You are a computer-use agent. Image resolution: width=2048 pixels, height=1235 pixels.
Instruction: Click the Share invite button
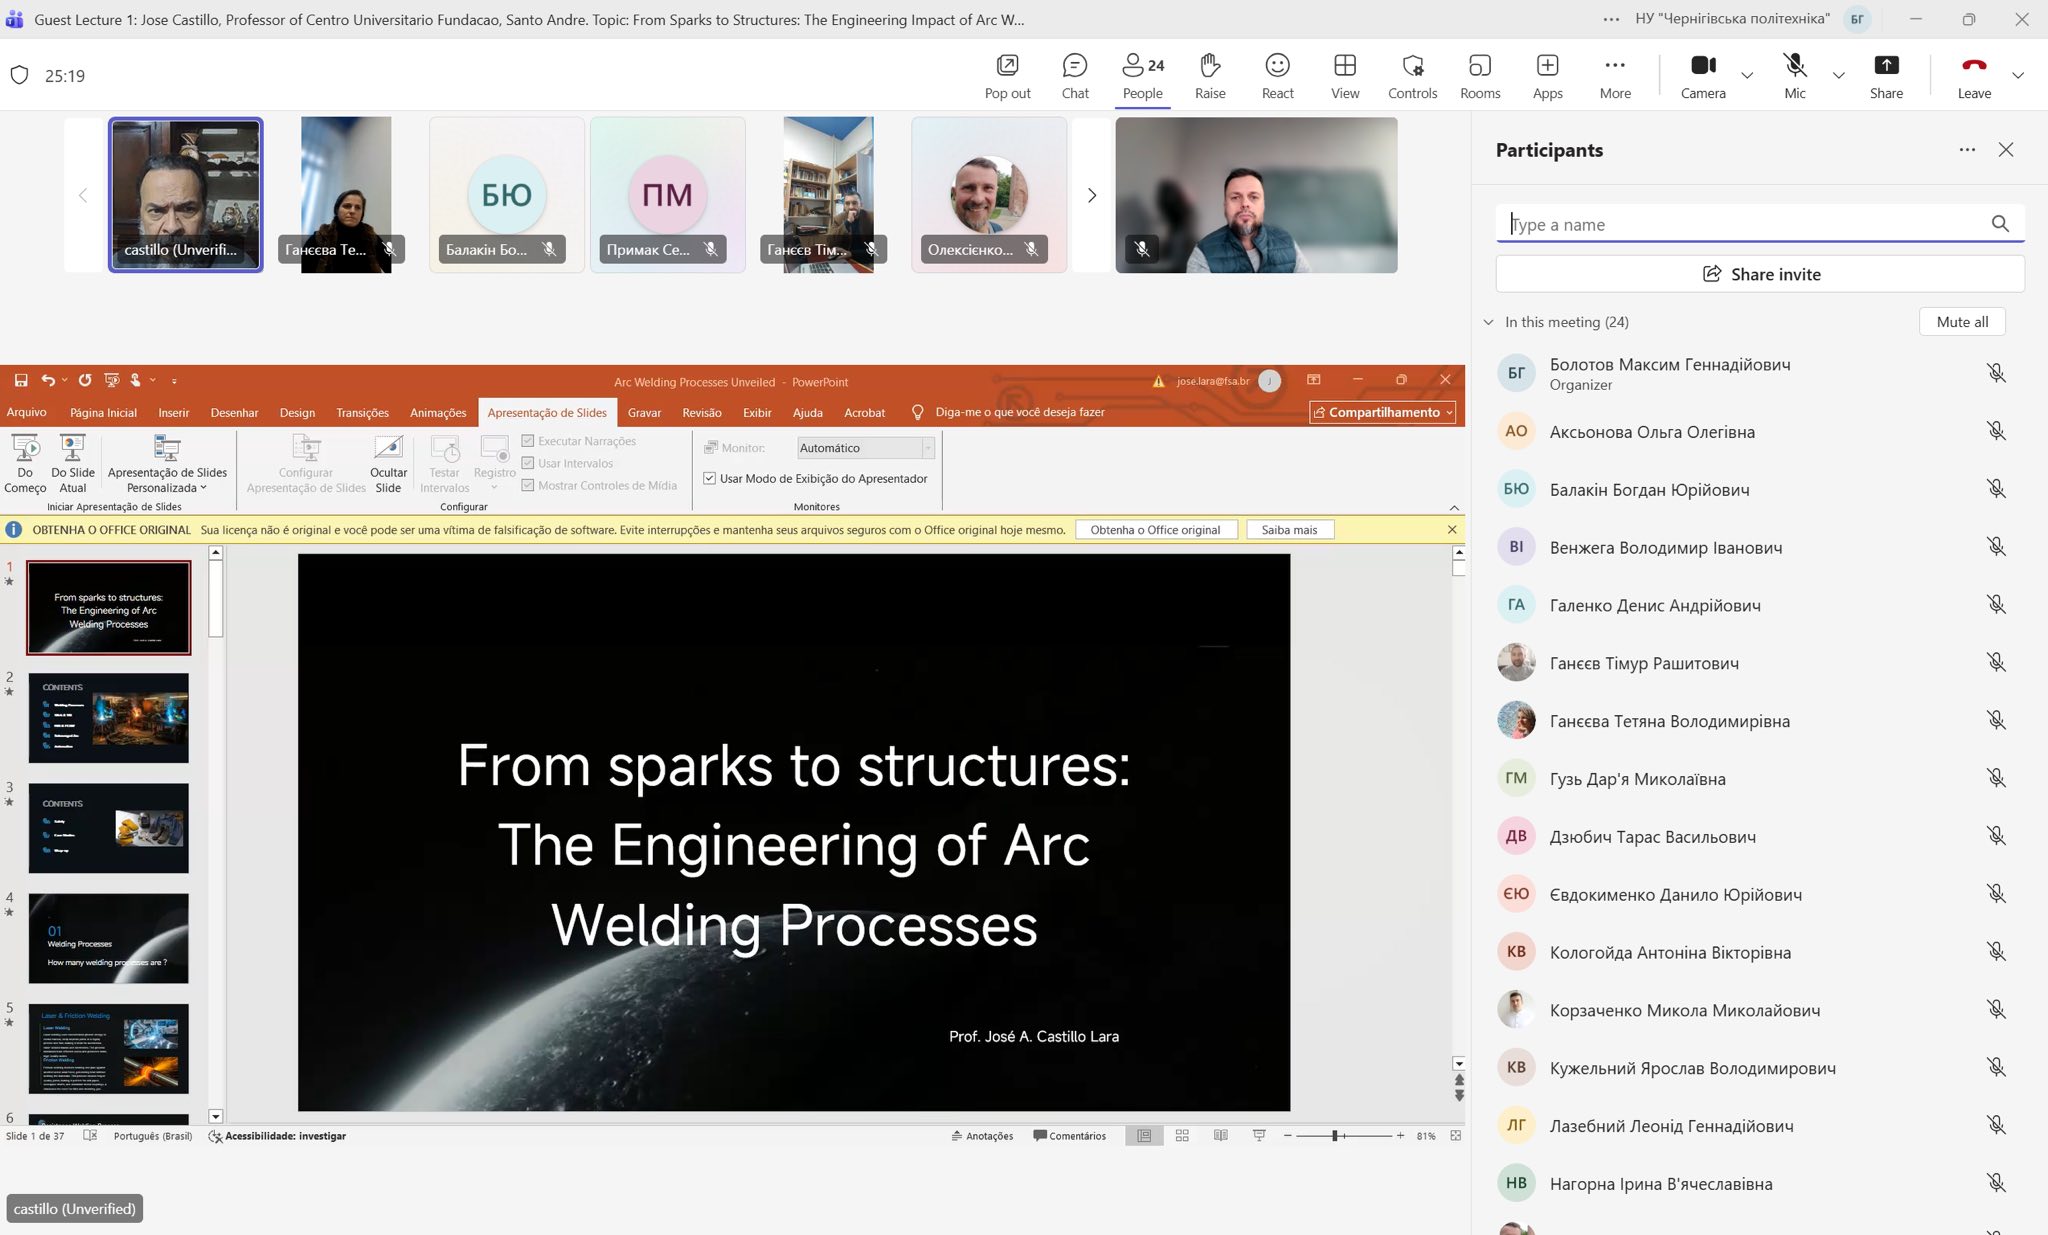coord(1760,274)
